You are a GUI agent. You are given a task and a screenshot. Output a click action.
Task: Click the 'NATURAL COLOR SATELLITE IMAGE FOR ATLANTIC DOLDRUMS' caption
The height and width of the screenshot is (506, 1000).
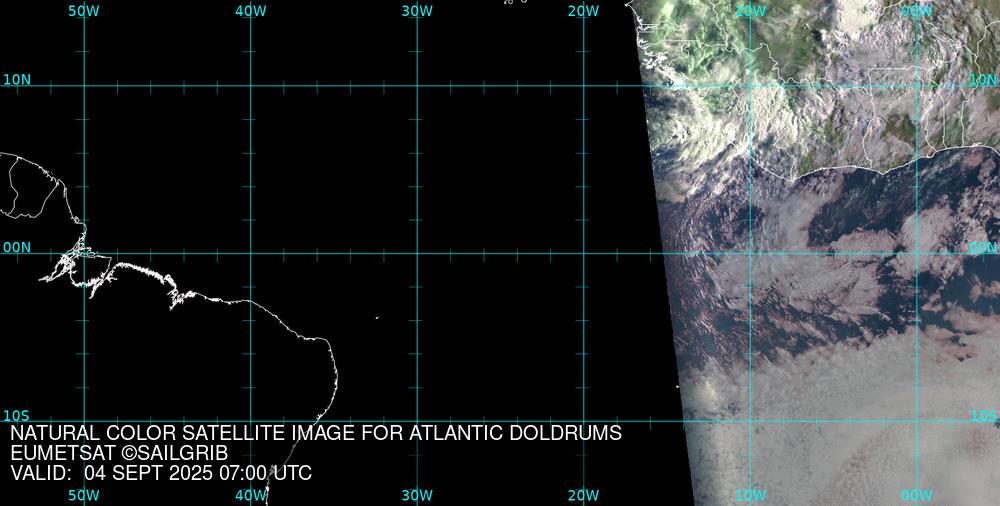click(316, 433)
